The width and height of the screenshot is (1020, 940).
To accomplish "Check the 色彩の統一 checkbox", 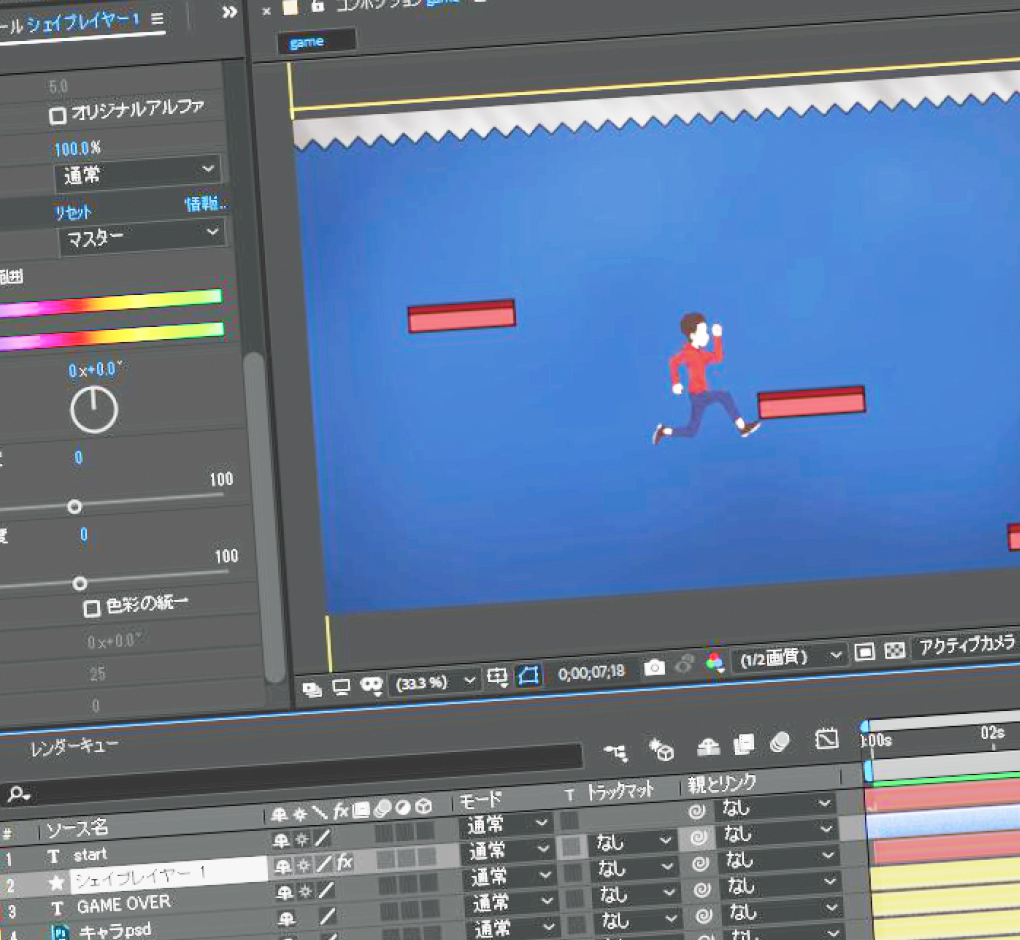I will [x=92, y=608].
